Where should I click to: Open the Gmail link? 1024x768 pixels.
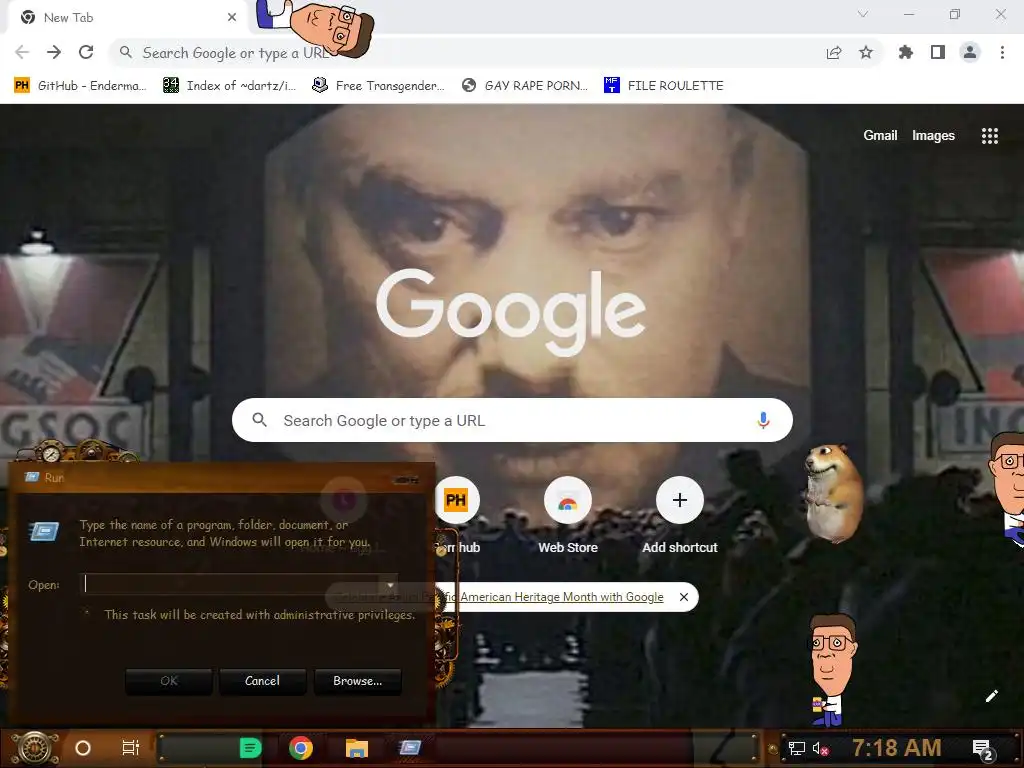[880, 136]
